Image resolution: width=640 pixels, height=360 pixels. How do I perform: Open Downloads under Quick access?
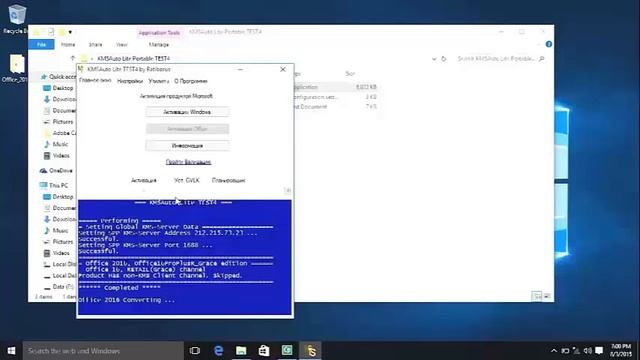[x=60, y=99]
